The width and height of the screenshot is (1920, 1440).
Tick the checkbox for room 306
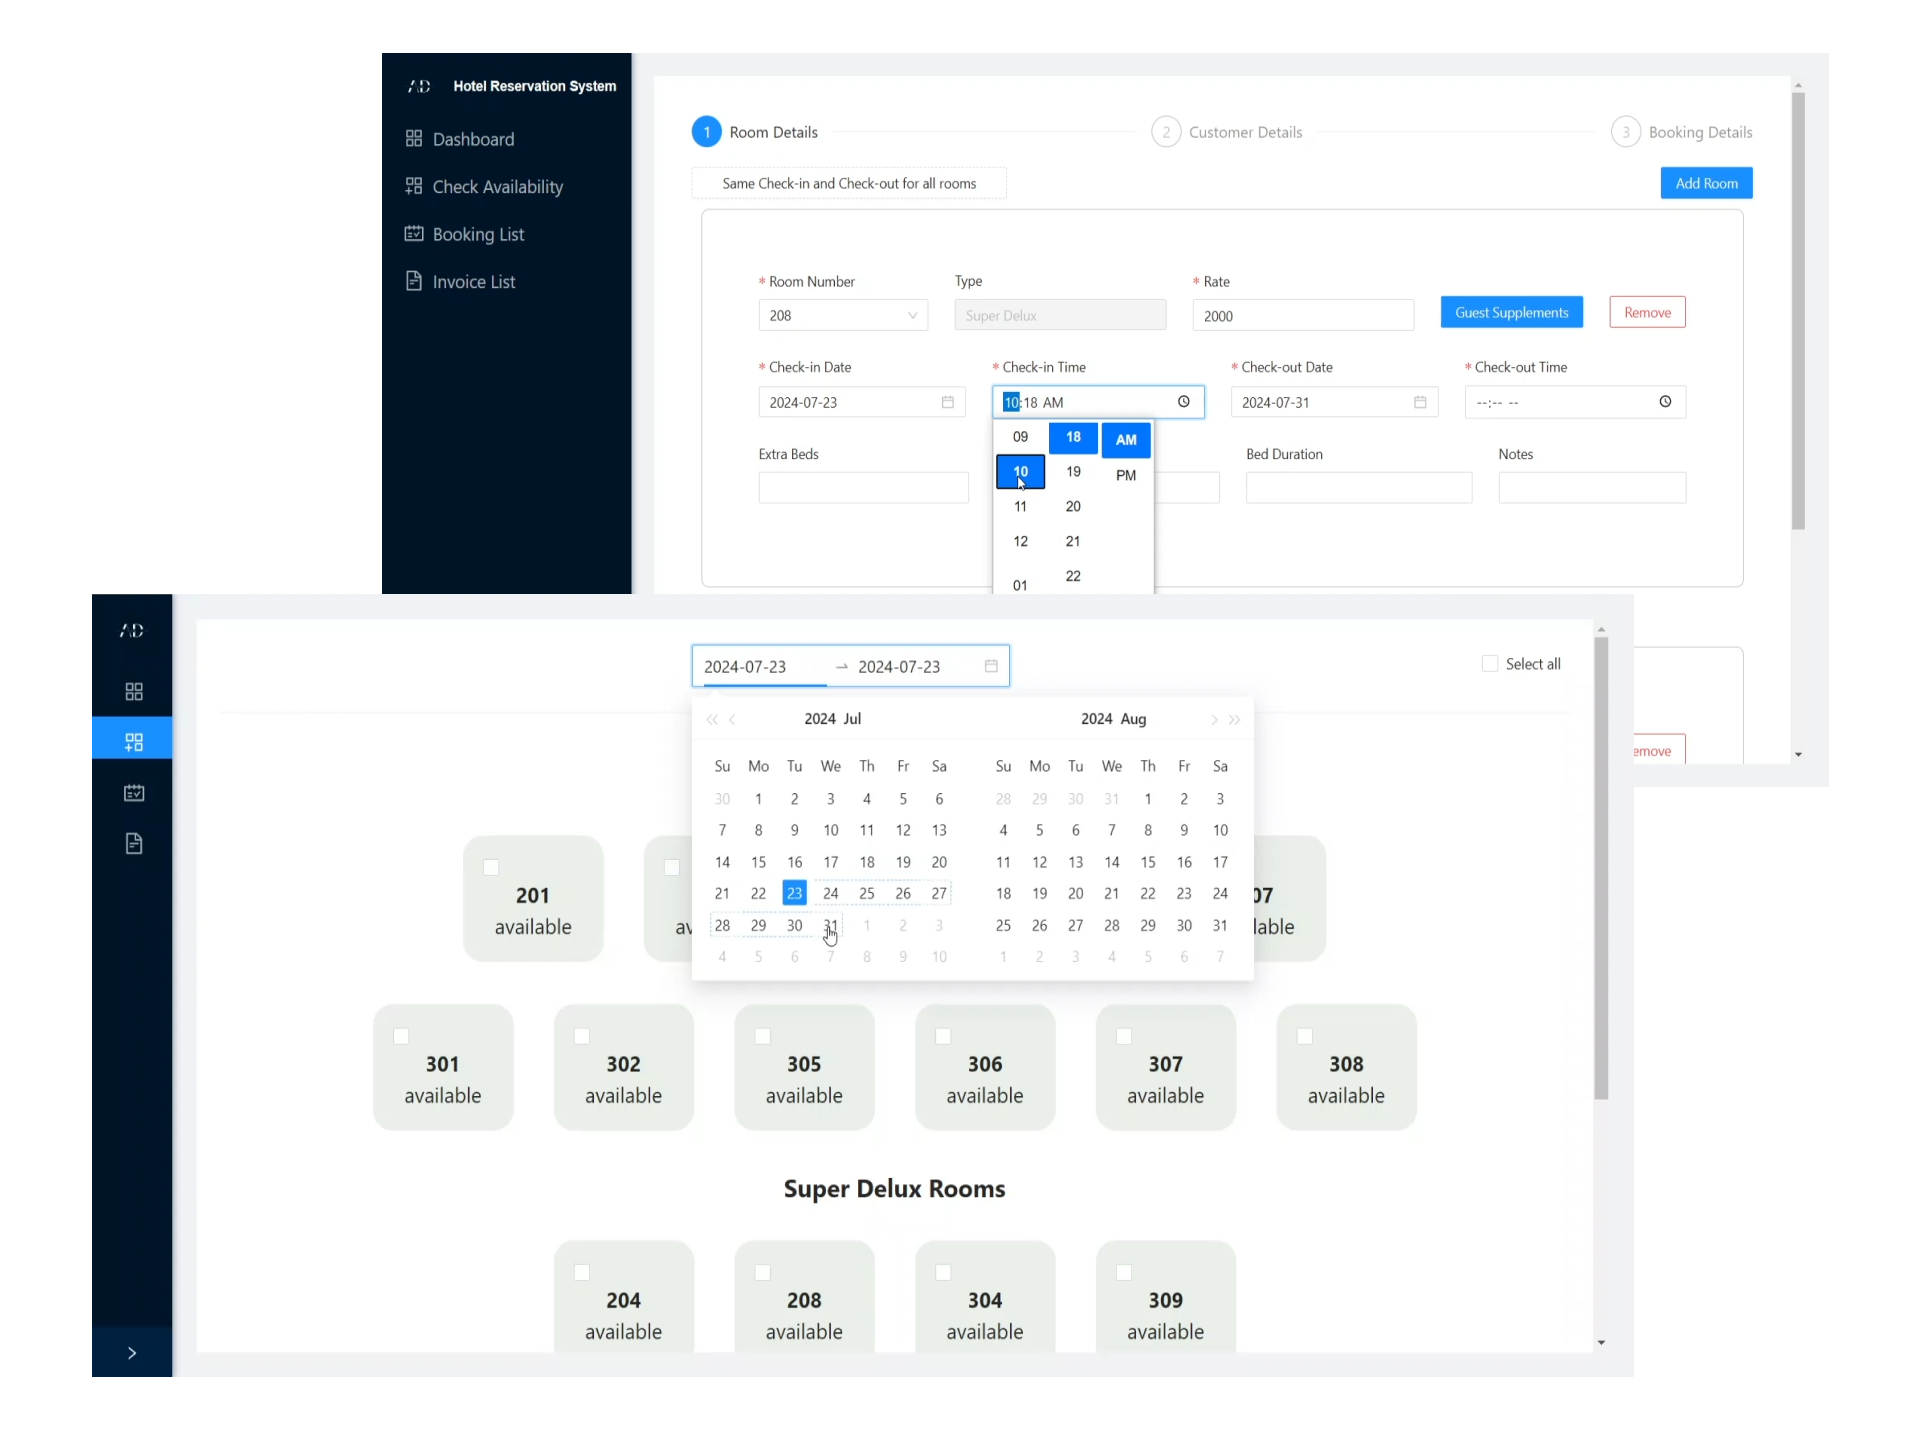[x=943, y=1036]
